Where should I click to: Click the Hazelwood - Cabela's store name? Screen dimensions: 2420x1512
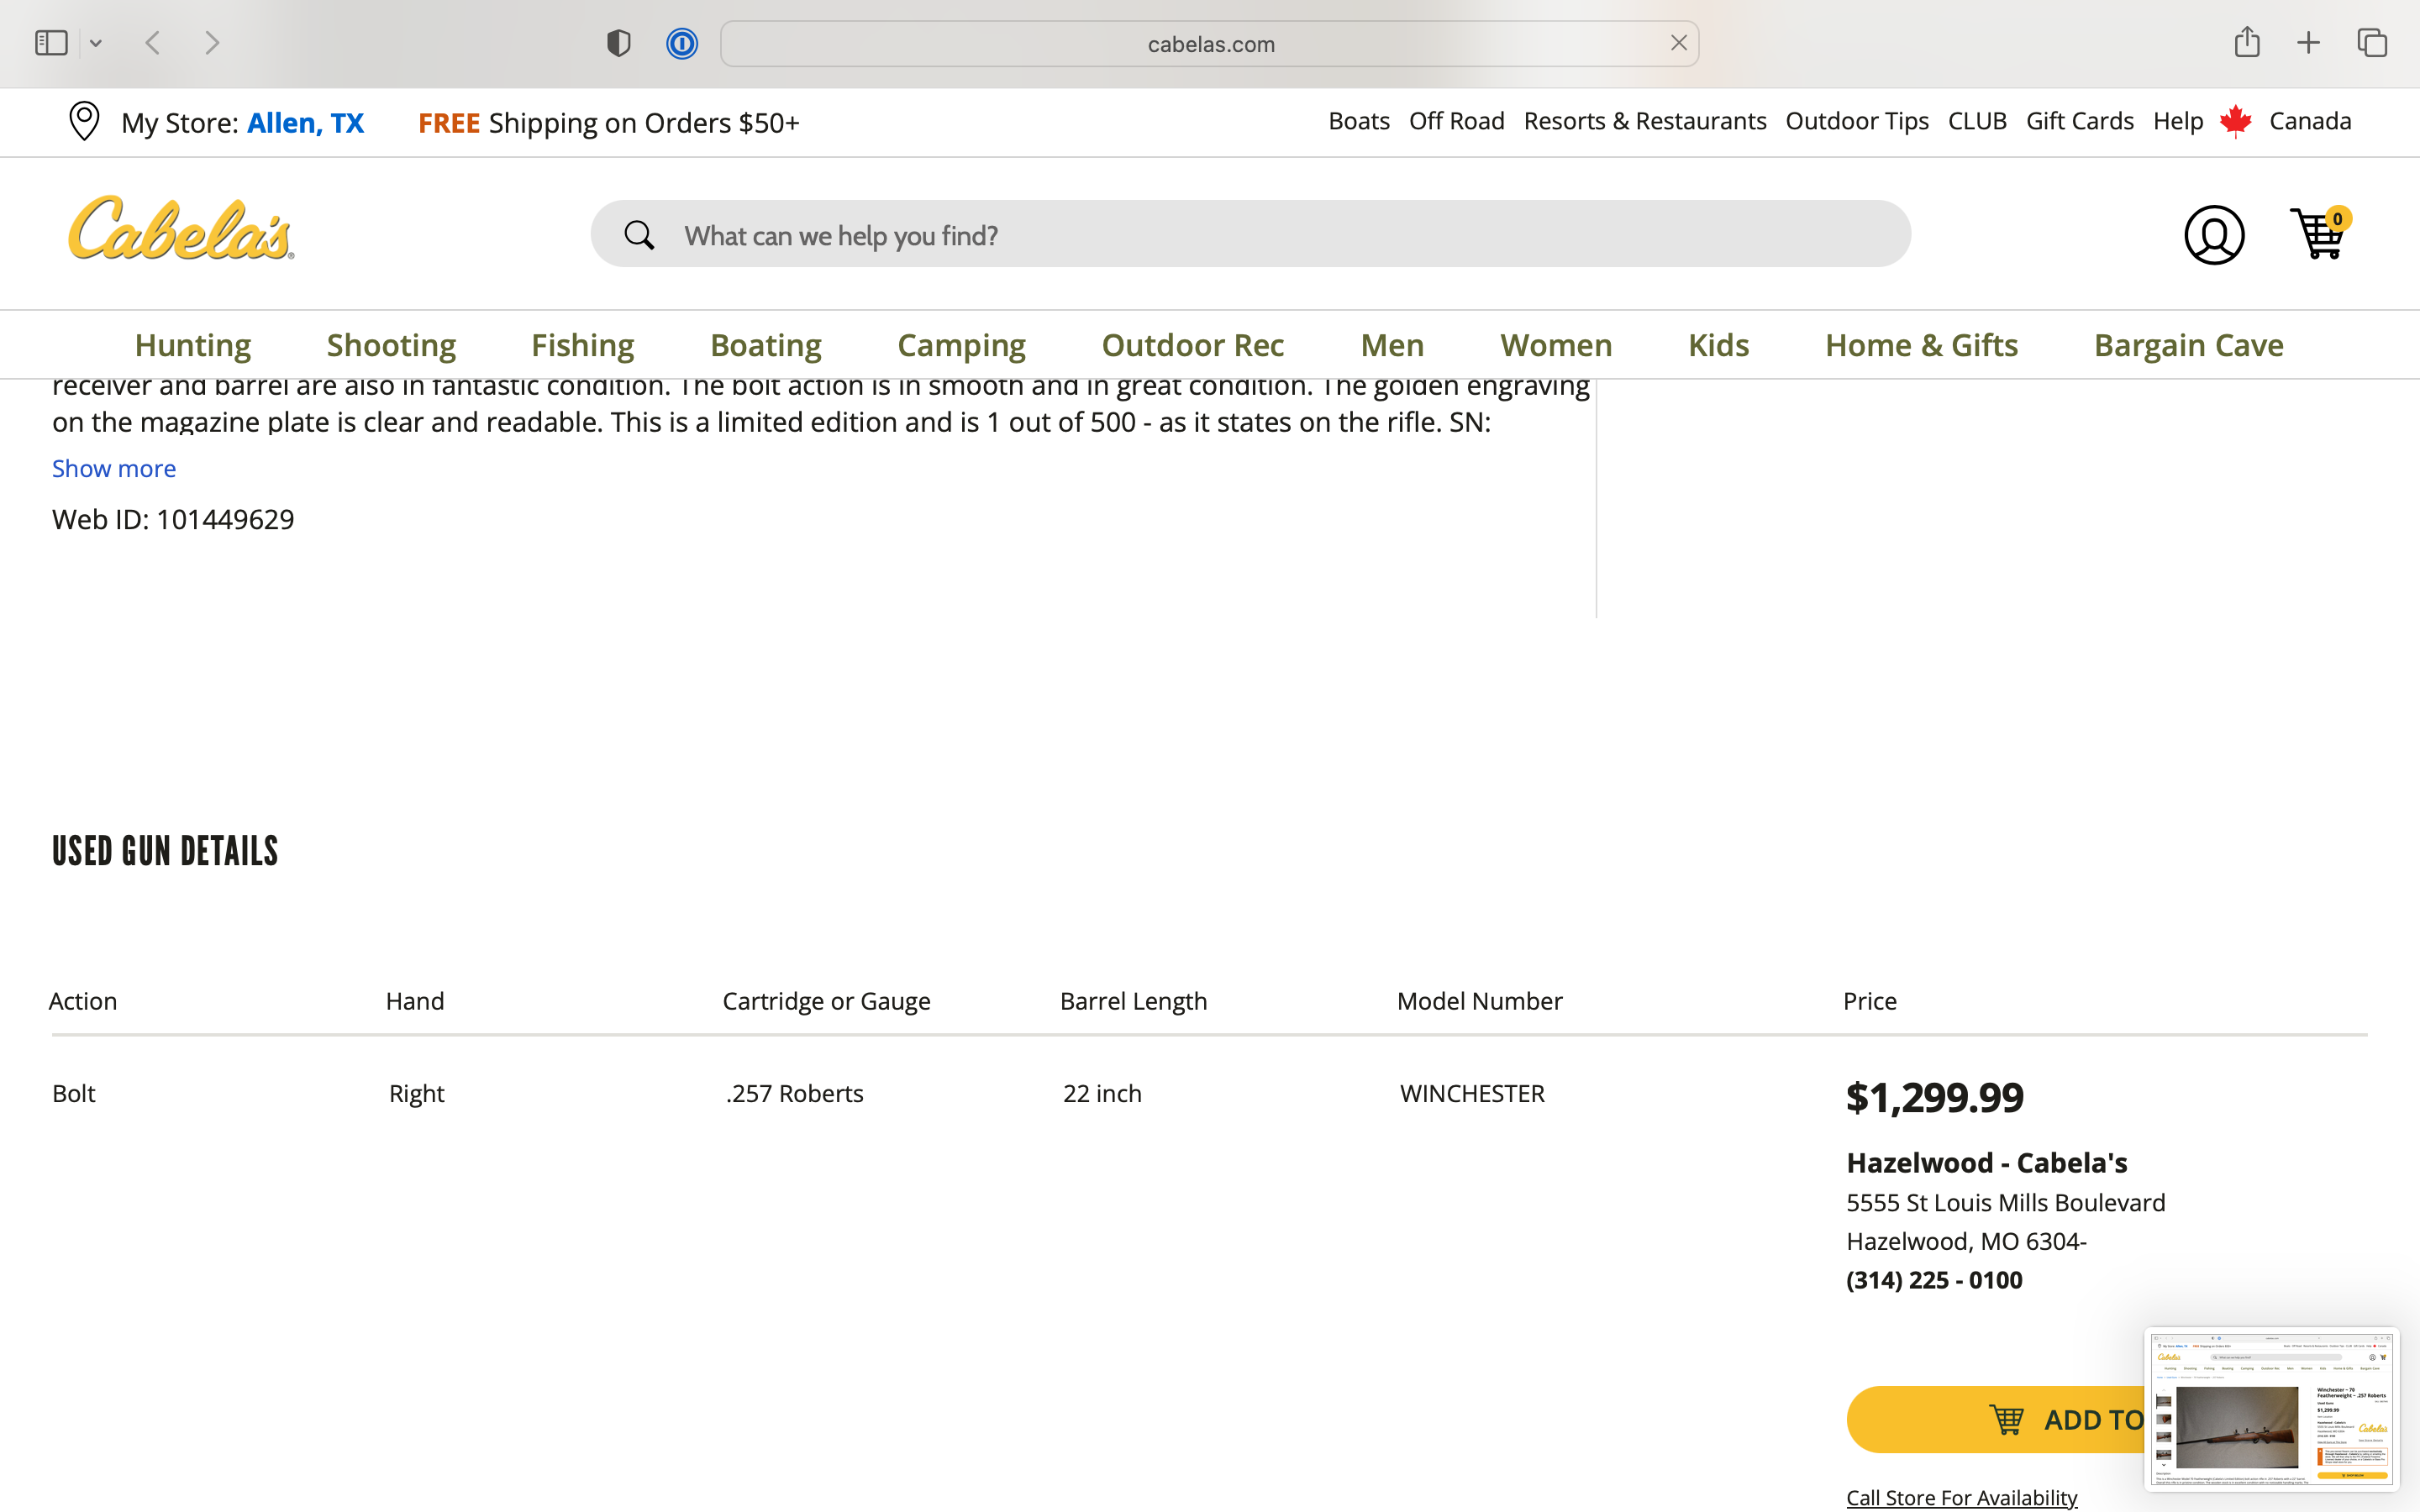tap(1986, 1162)
